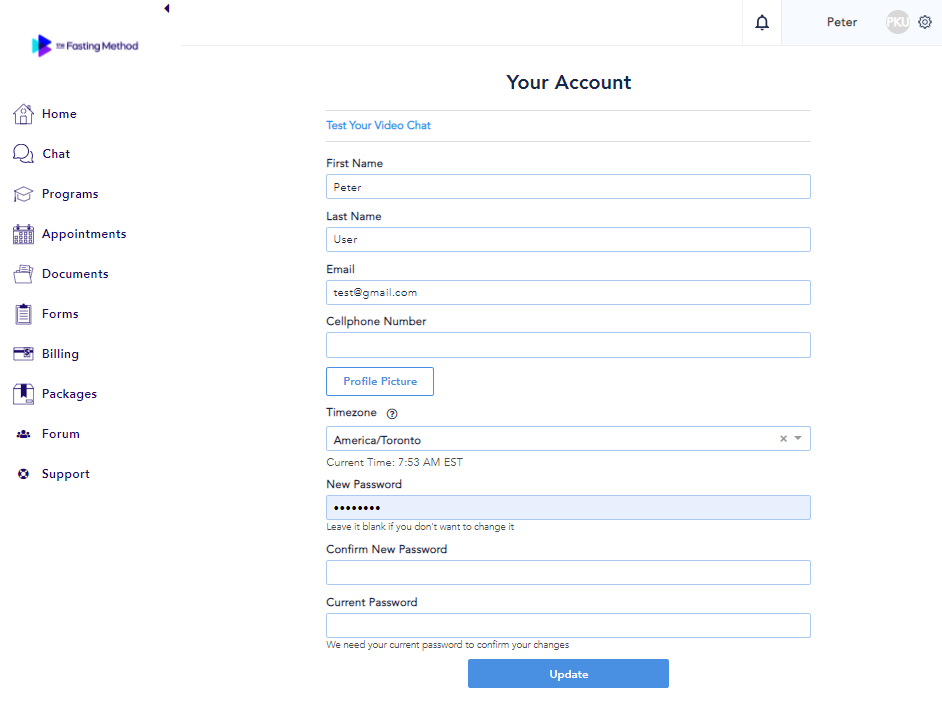Image resolution: width=942 pixels, height=722 pixels.
Task: Click the Documents folder icon
Action: [x=23, y=274]
